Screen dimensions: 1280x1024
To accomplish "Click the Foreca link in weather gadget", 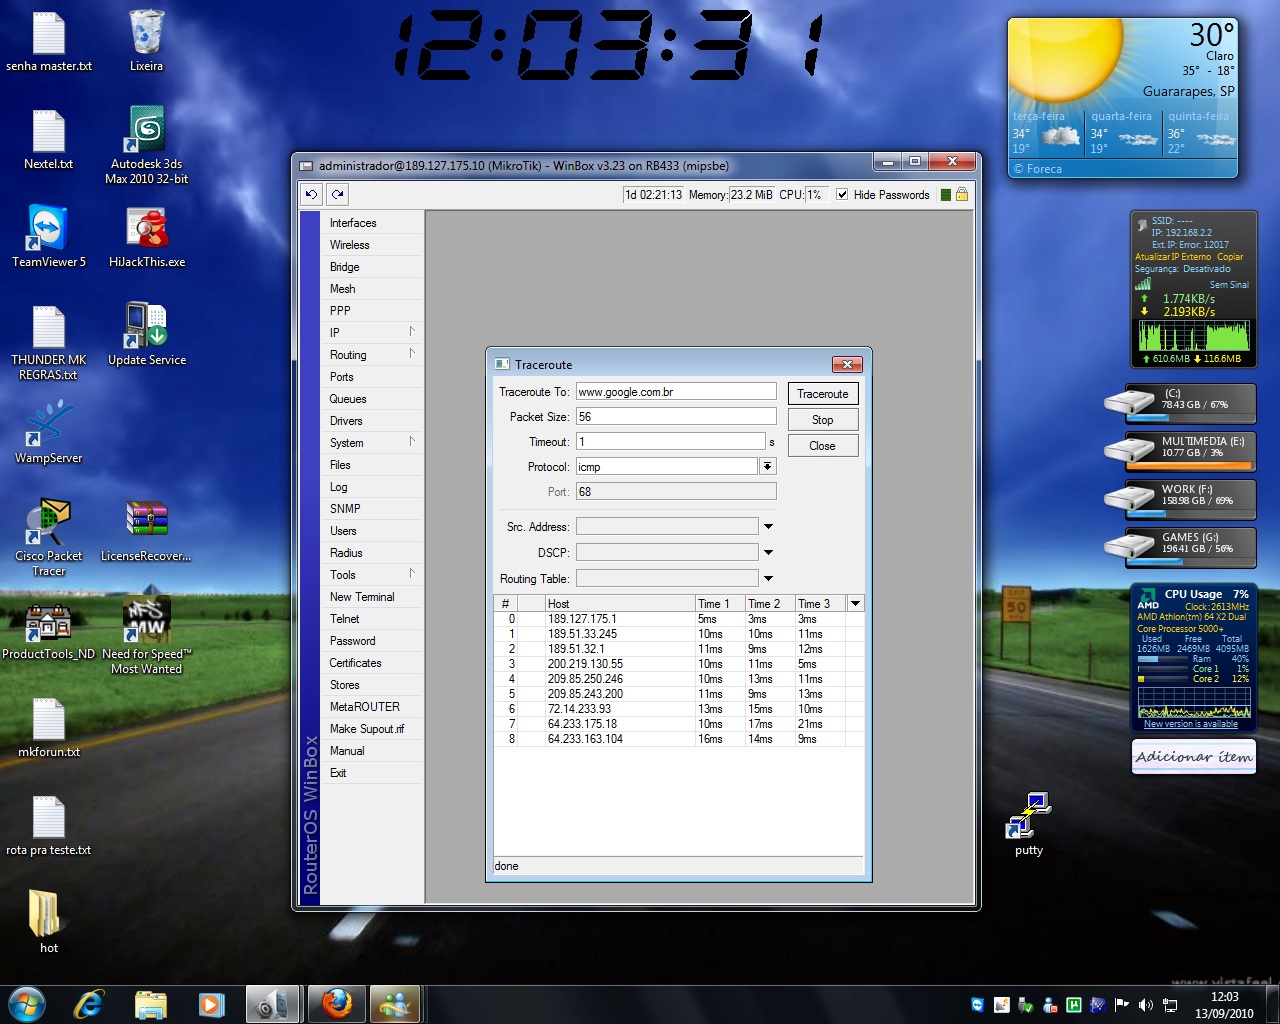I will click(1037, 169).
